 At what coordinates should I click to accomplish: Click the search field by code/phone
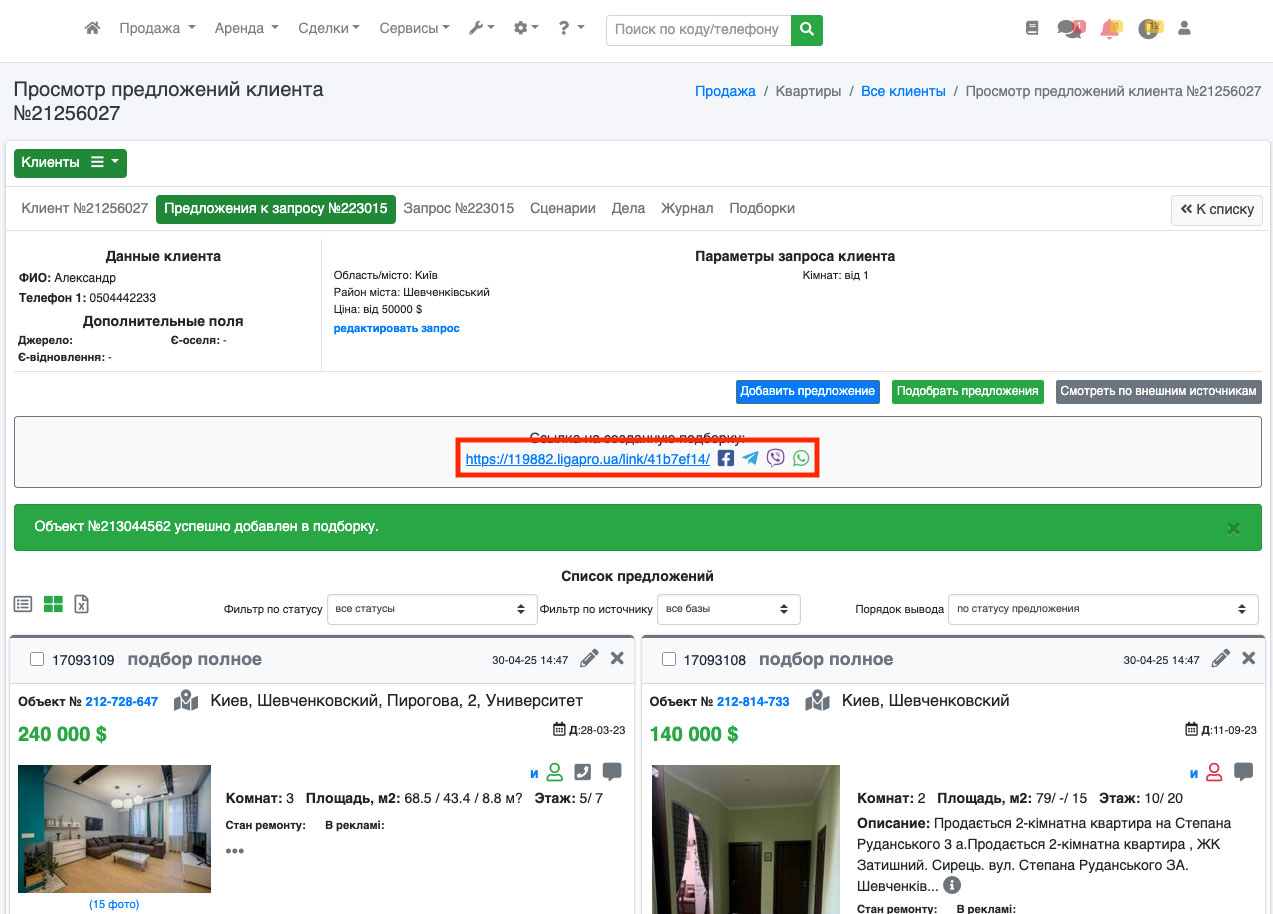click(x=697, y=29)
